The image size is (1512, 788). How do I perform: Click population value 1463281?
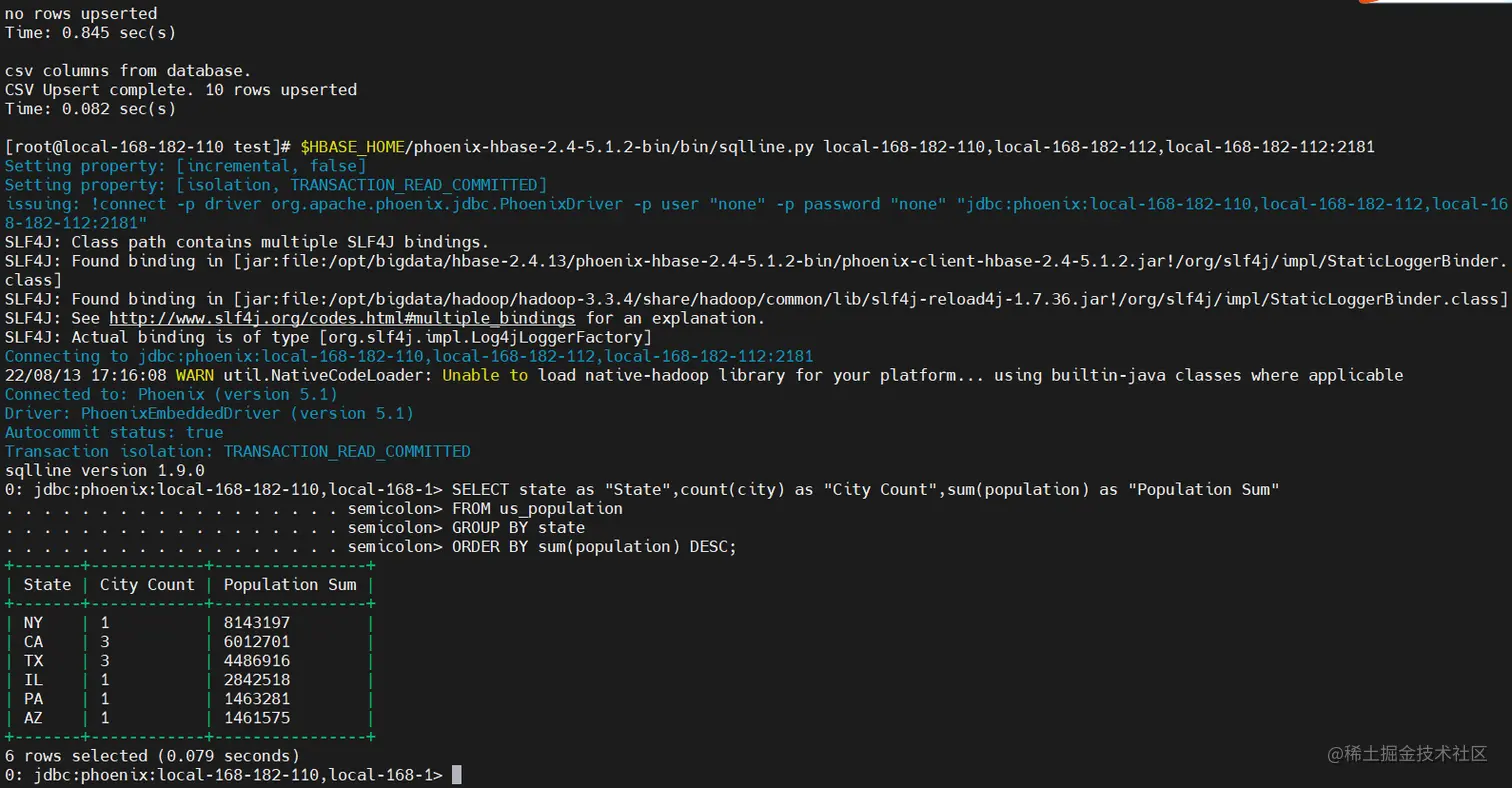point(257,699)
